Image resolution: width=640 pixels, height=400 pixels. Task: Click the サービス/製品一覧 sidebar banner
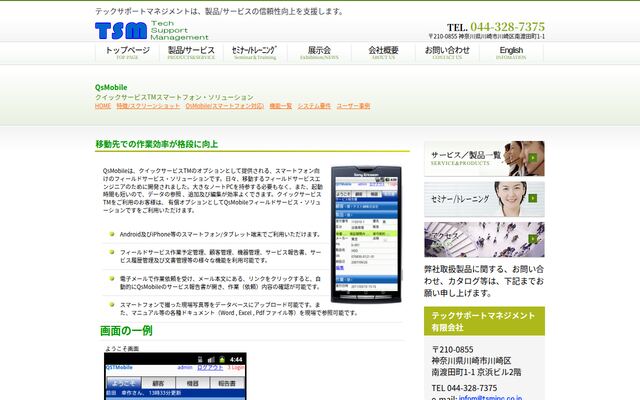click(x=484, y=158)
